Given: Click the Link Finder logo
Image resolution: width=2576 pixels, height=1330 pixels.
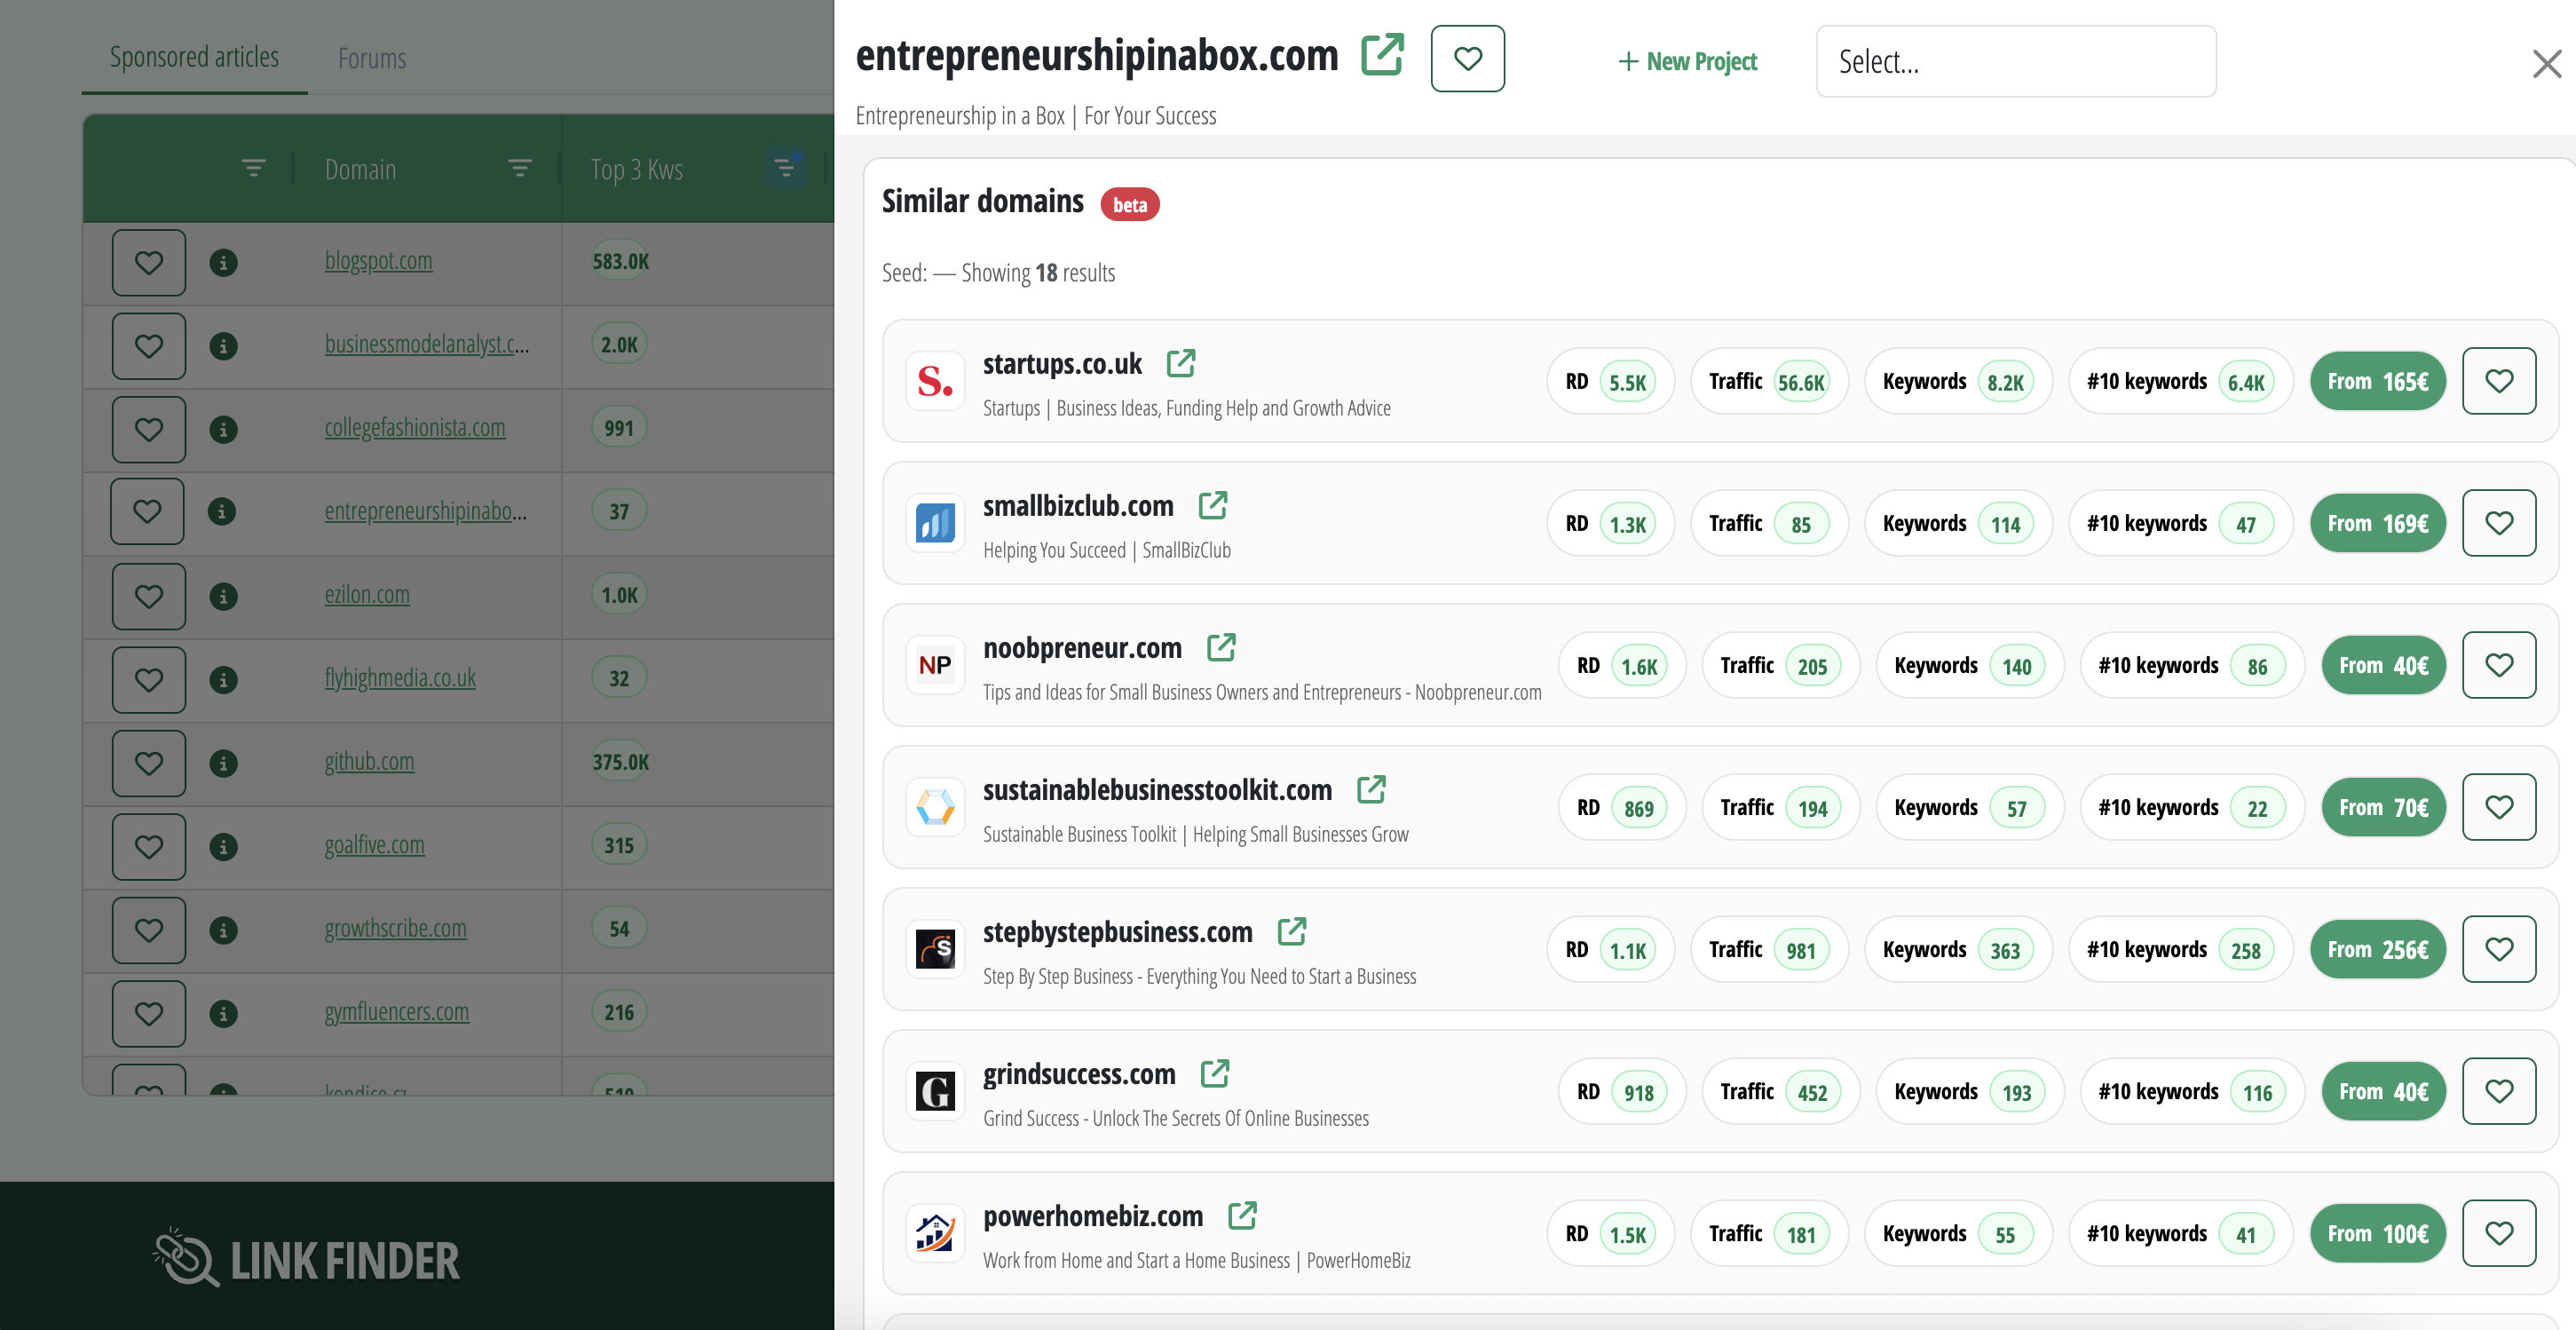Looking at the screenshot, I should pyautogui.click(x=305, y=1259).
